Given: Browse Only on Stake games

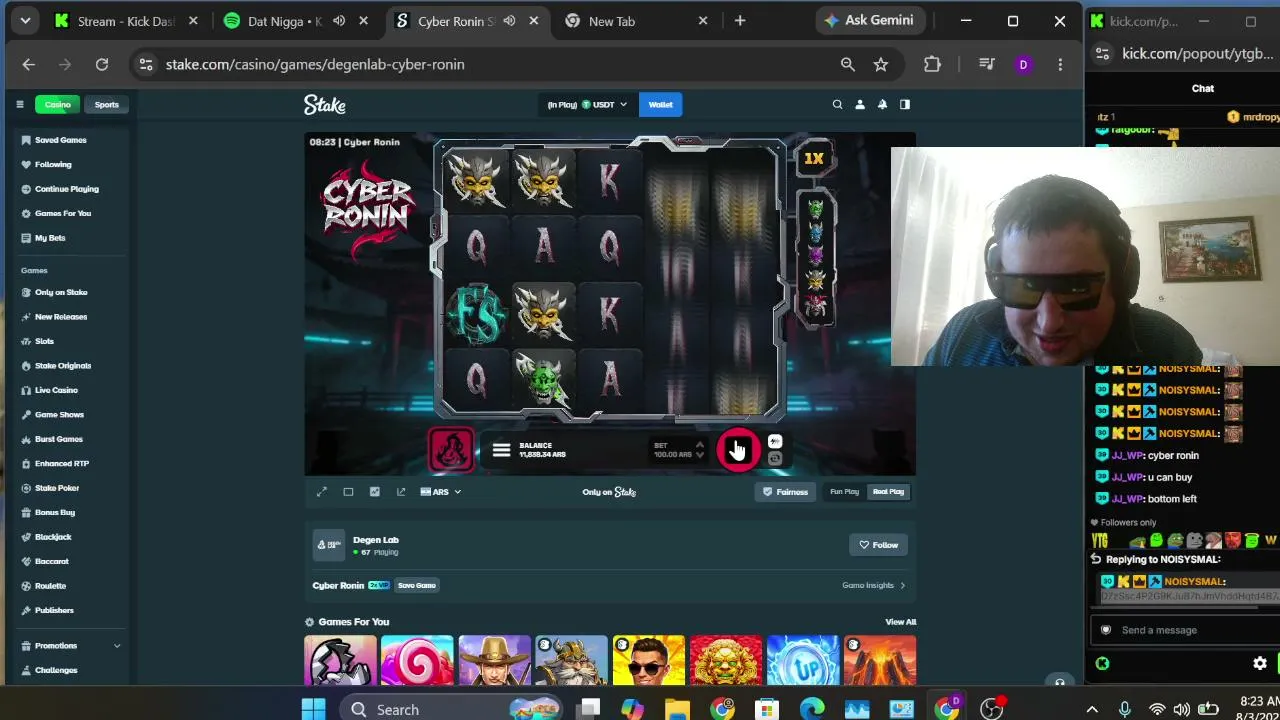Looking at the screenshot, I should (61, 292).
